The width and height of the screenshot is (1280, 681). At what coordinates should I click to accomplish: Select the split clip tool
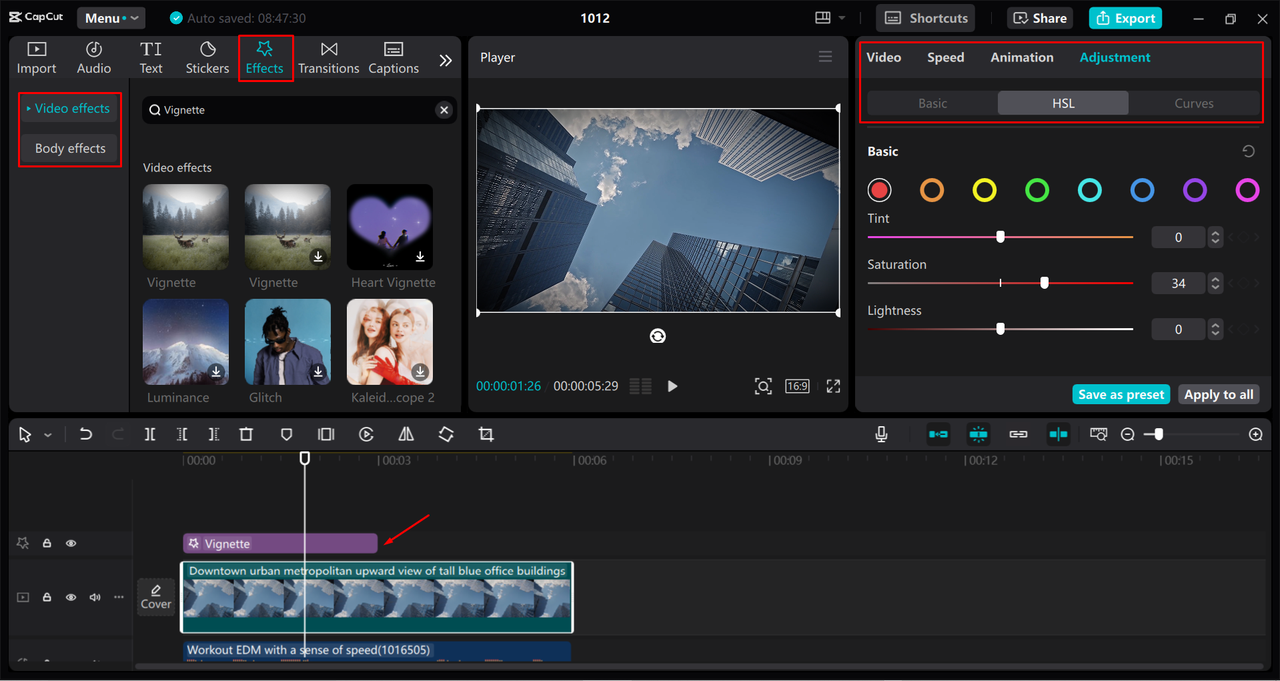150,434
